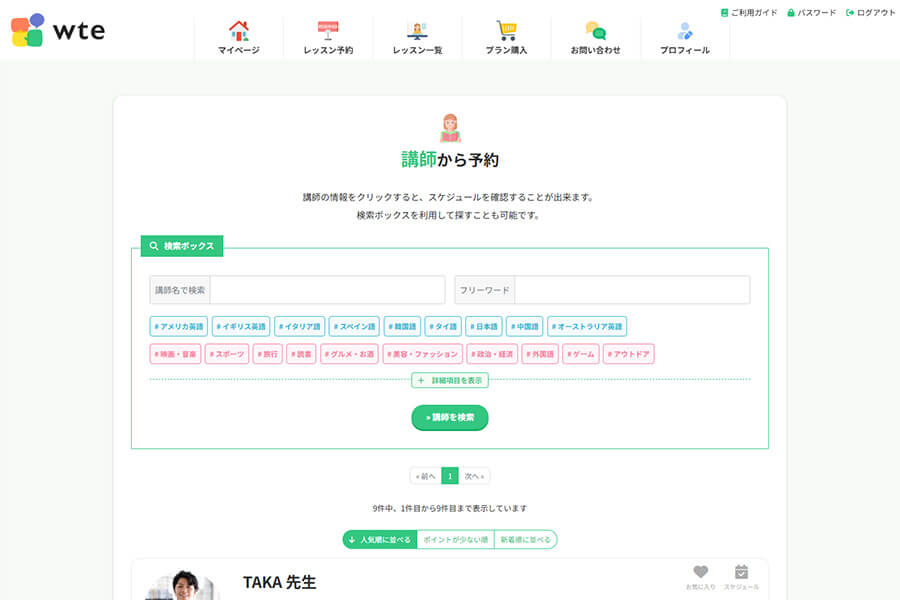Add TAKA 先生 to favorites via heart icon
This screenshot has width=900, height=600.
[x=699, y=572]
